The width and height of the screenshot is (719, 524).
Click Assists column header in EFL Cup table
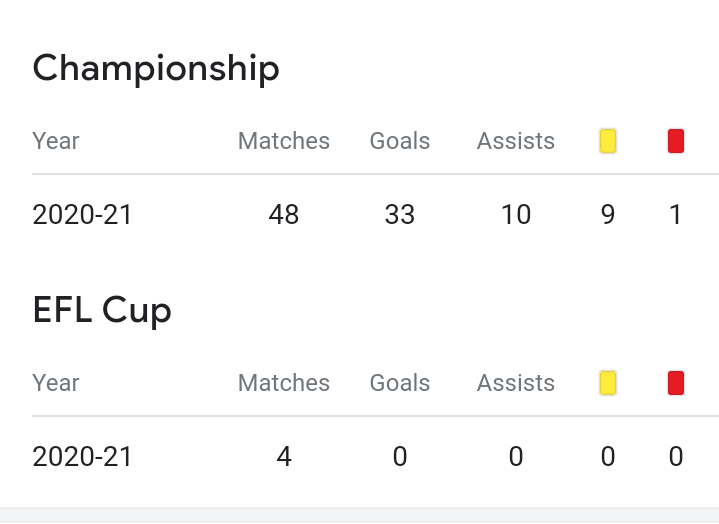pyautogui.click(x=516, y=383)
